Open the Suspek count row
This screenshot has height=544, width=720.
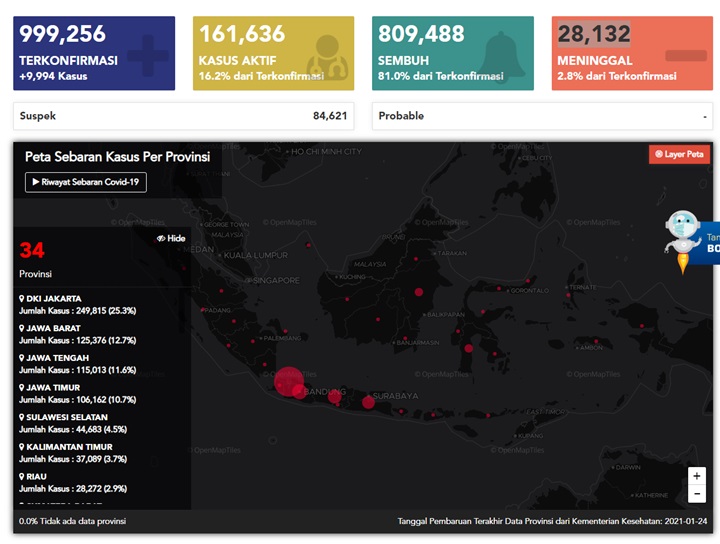pyautogui.click(x=184, y=116)
